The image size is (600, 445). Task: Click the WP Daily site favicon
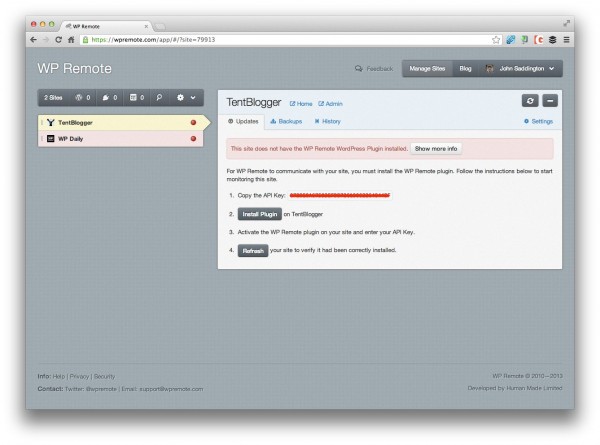click(51, 139)
